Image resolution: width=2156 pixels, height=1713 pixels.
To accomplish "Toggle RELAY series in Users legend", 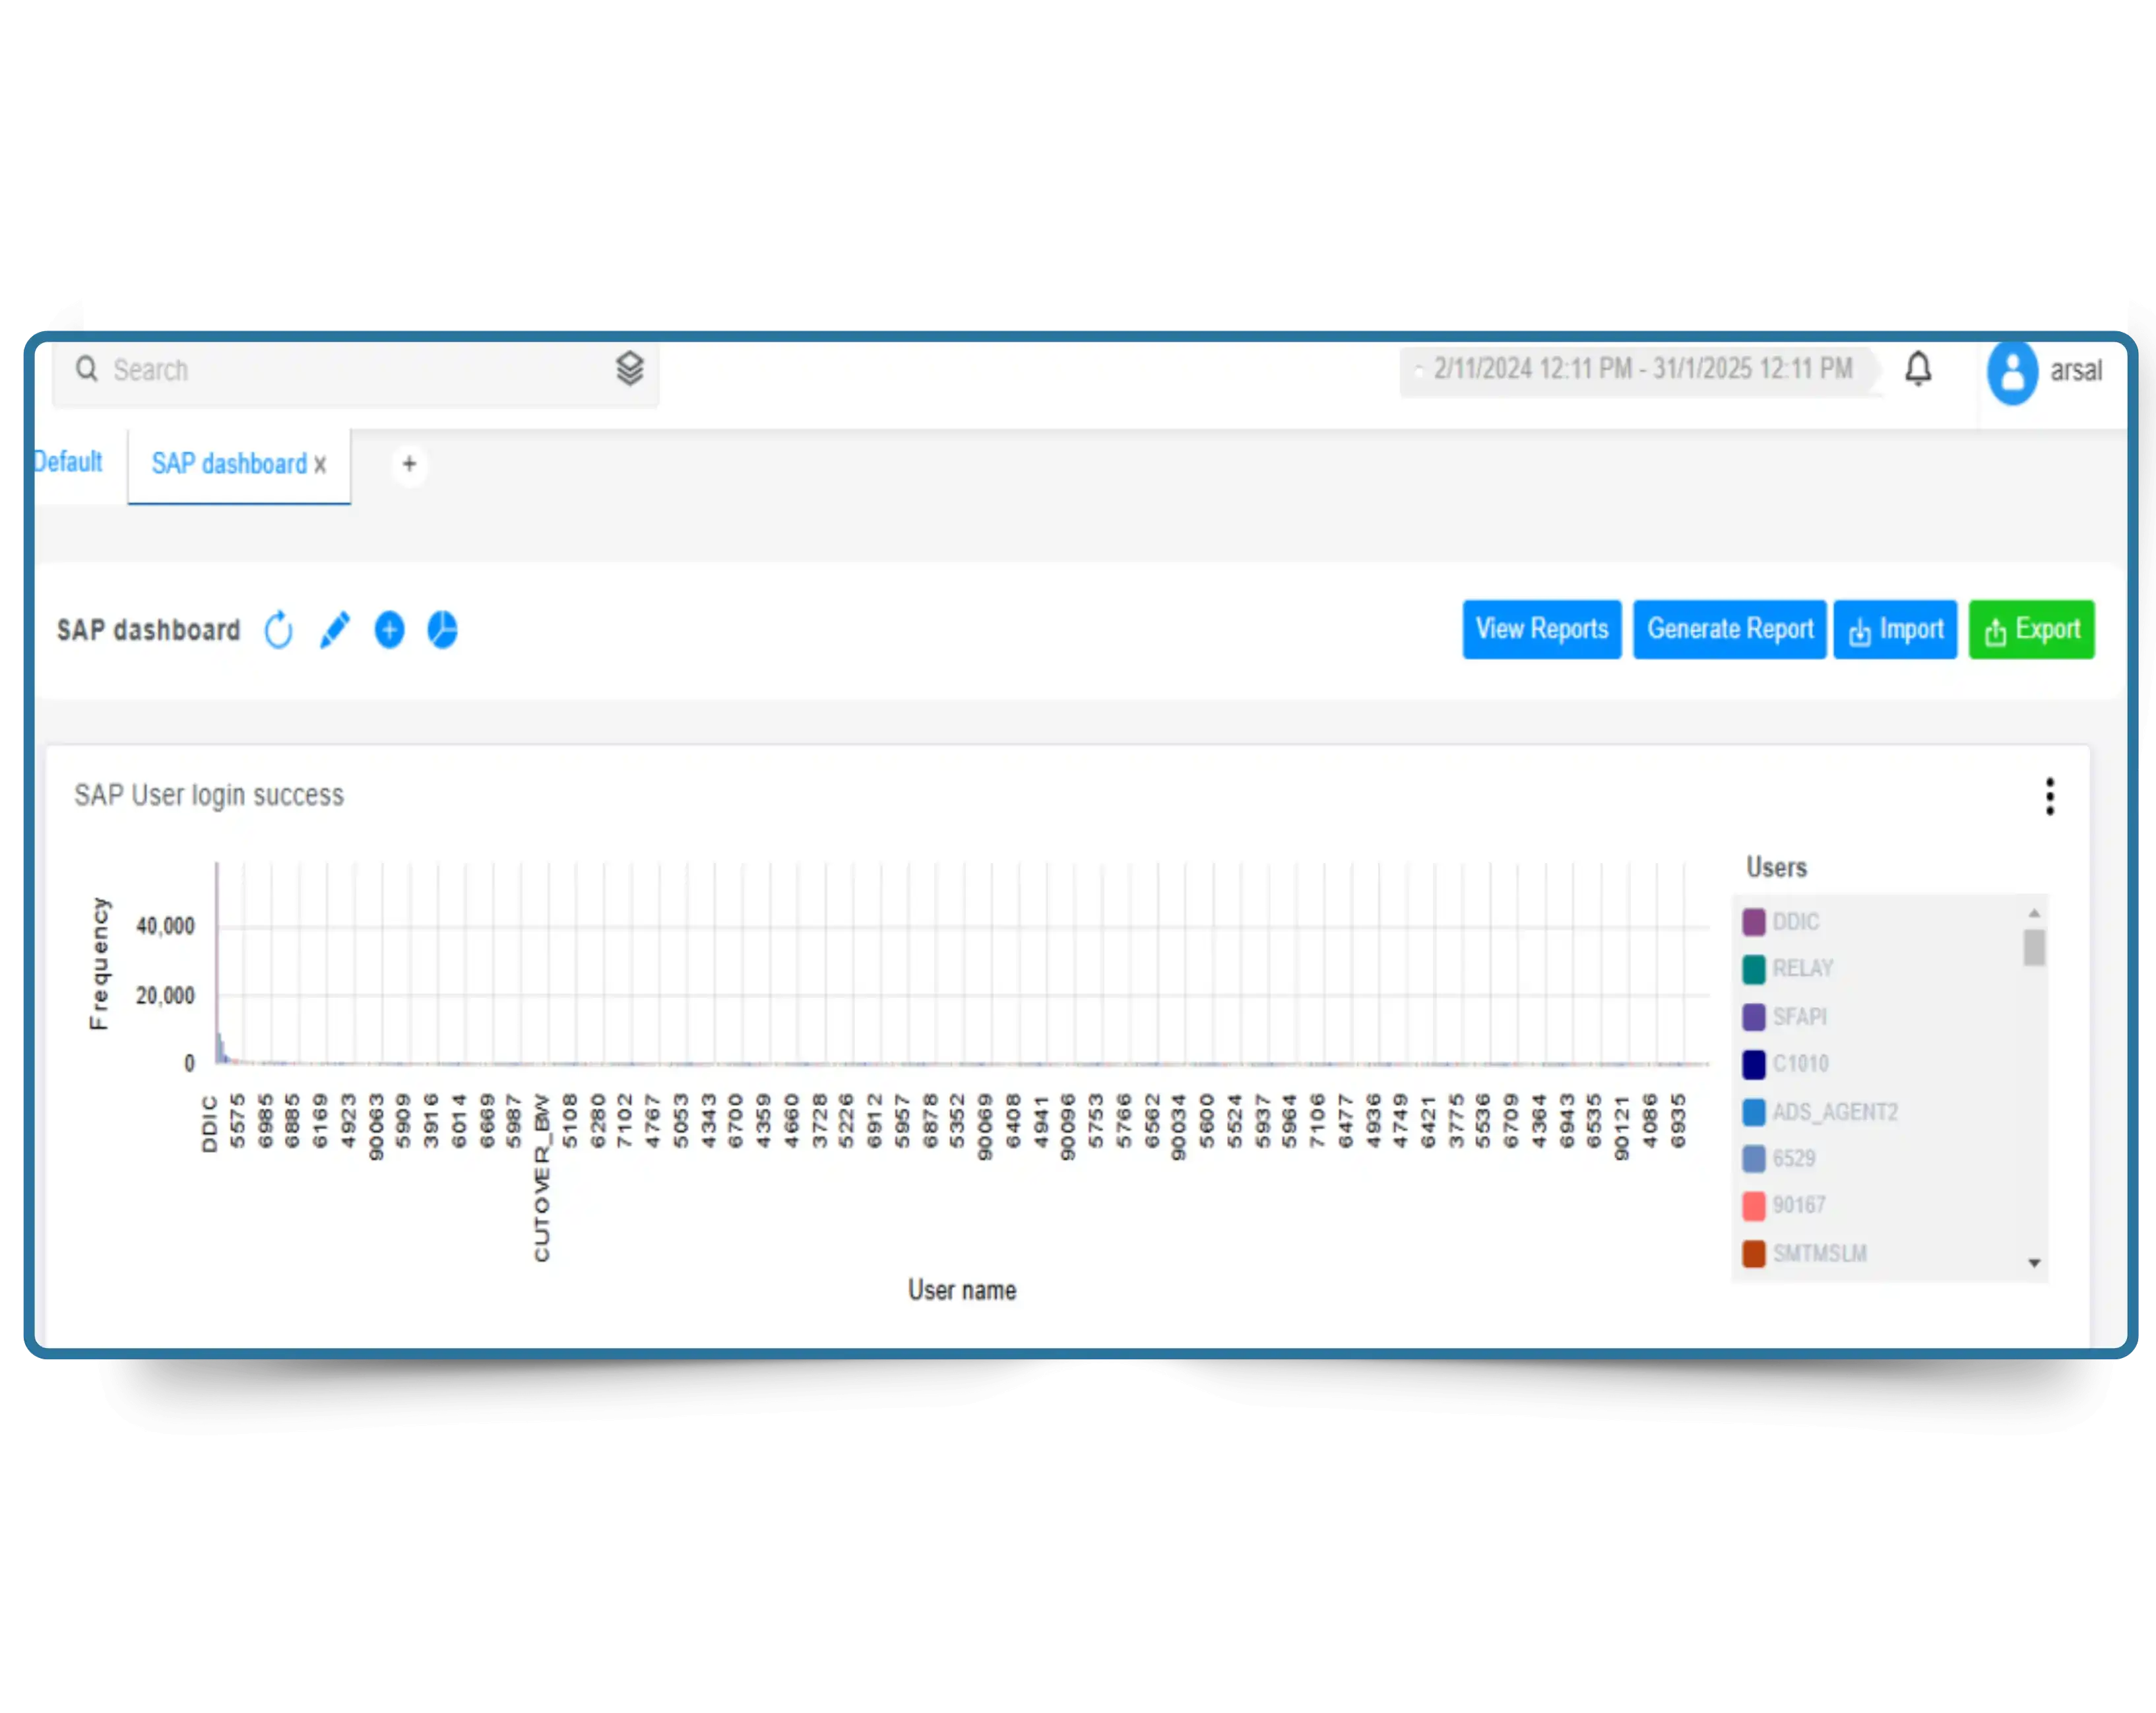I will tap(1802, 968).
